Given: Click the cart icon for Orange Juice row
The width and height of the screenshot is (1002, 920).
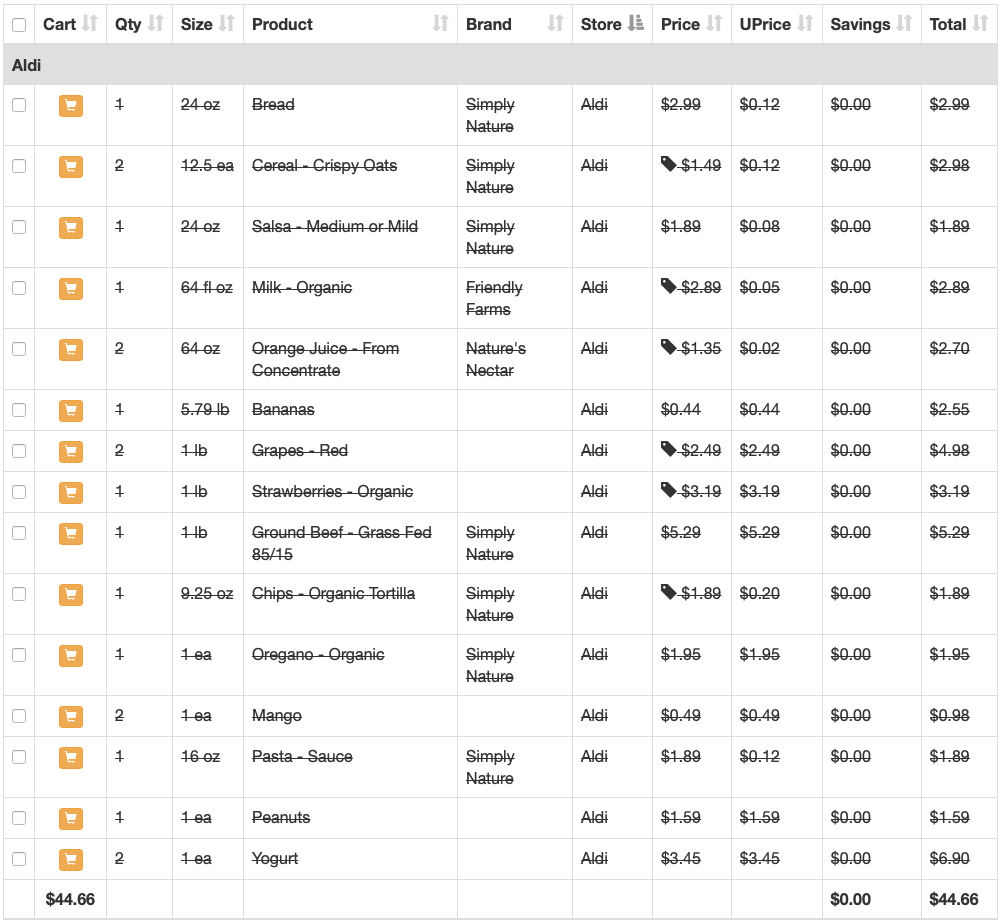Looking at the screenshot, I should tap(71, 349).
